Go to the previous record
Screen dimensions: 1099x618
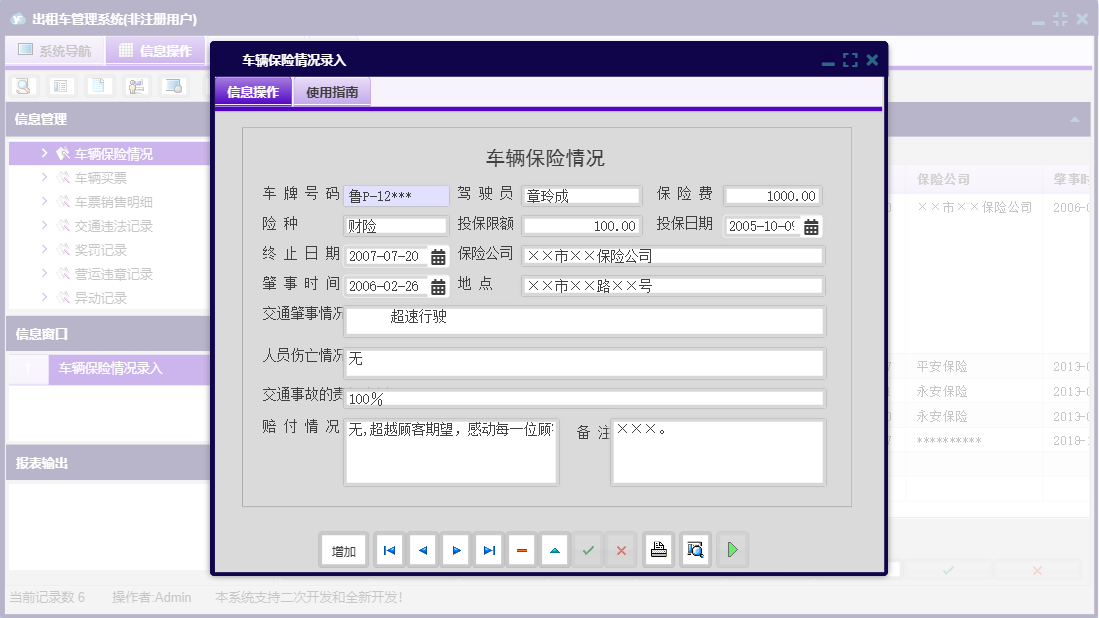click(422, 549)
